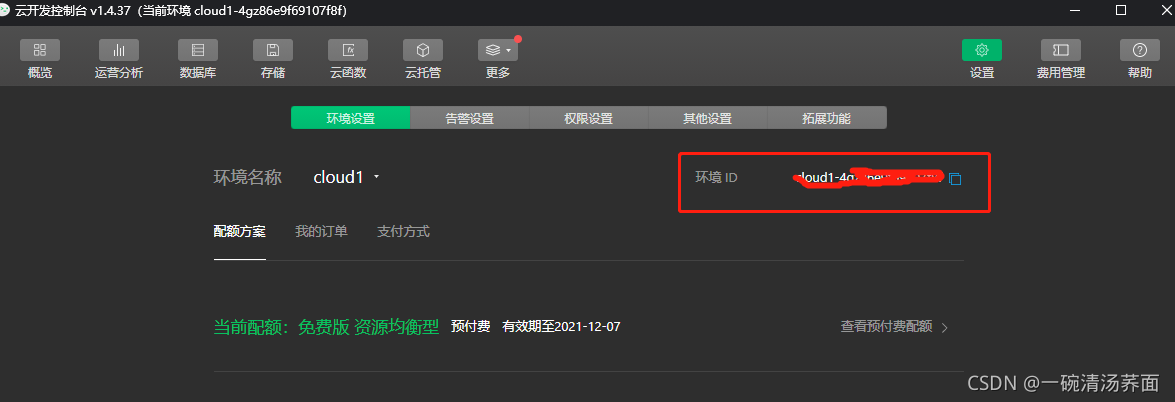
Task: Switch to the 告警设置 tab
Action: point(470,118)
